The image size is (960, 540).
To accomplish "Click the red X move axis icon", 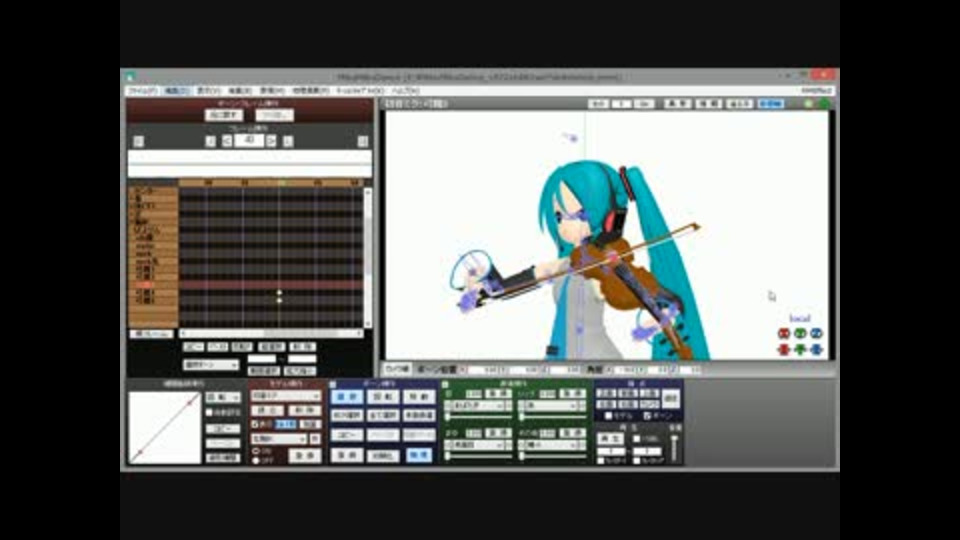I will point(784,350).
